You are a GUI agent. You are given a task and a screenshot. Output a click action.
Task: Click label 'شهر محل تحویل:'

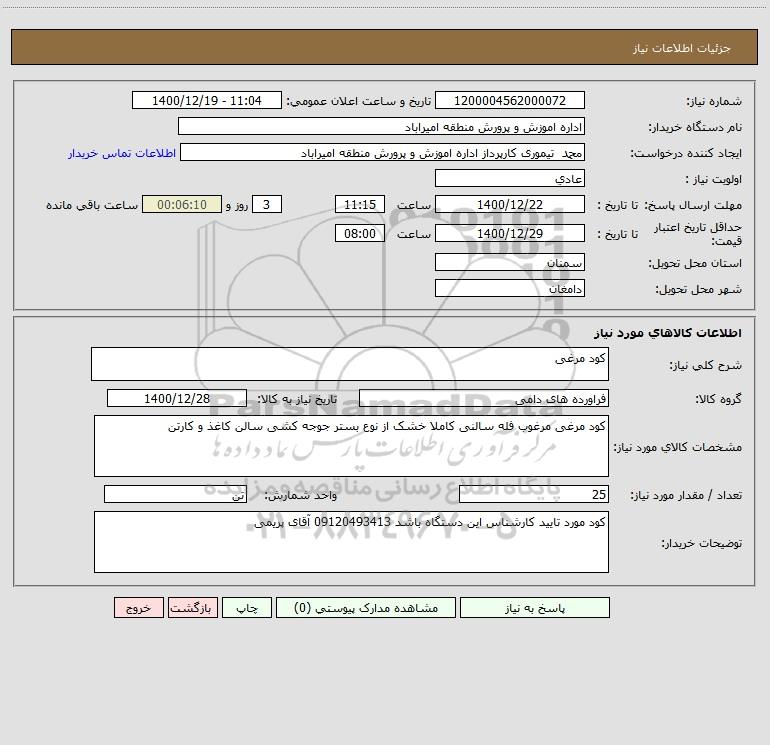point(698,289)
